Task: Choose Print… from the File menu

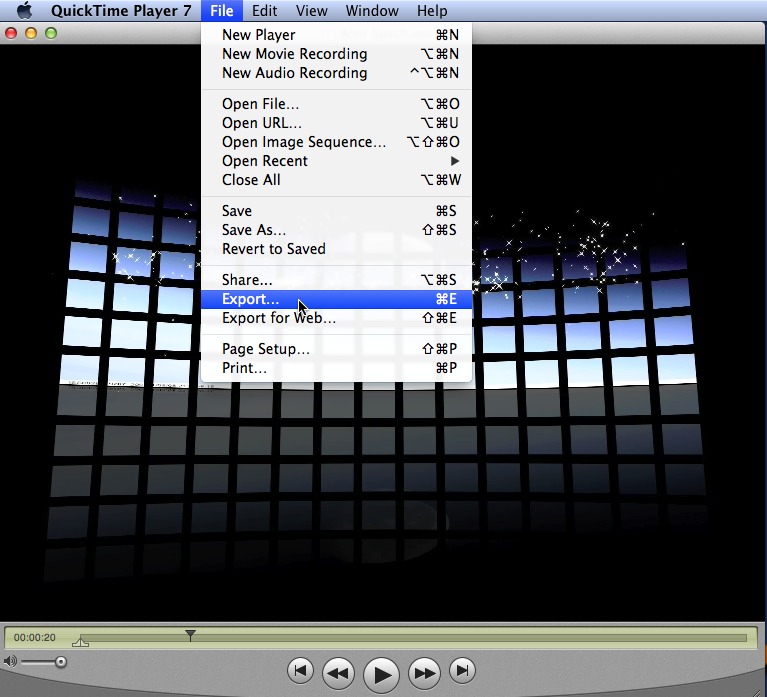Action: [x=337, y=368]
